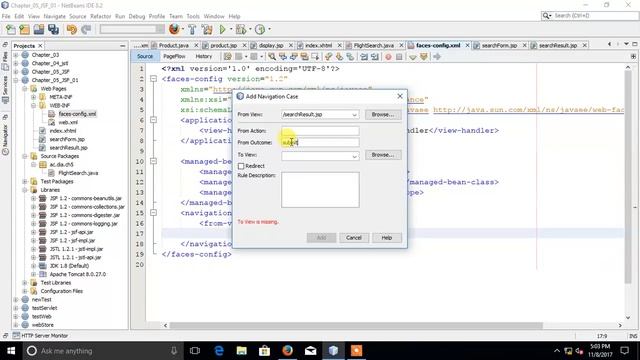Click the Profile Project icon
Viewport: 640px width, 360px height.
coord(260,29)
